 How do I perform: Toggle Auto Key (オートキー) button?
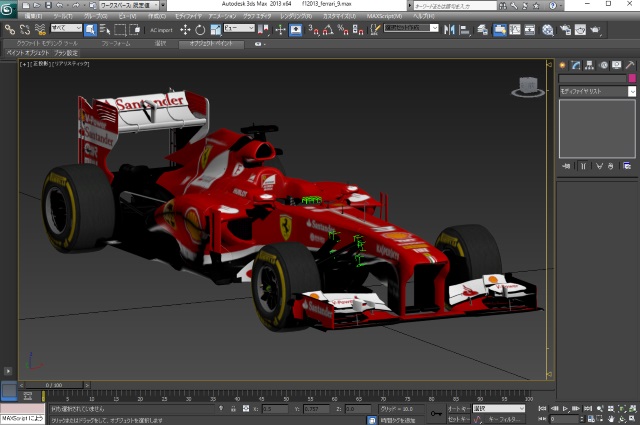(459, 409)
